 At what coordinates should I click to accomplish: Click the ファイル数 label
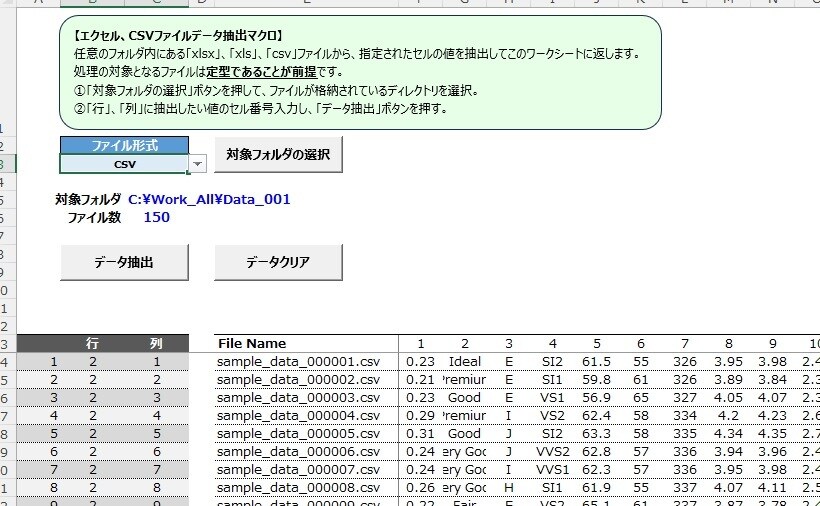pos(94,217)
